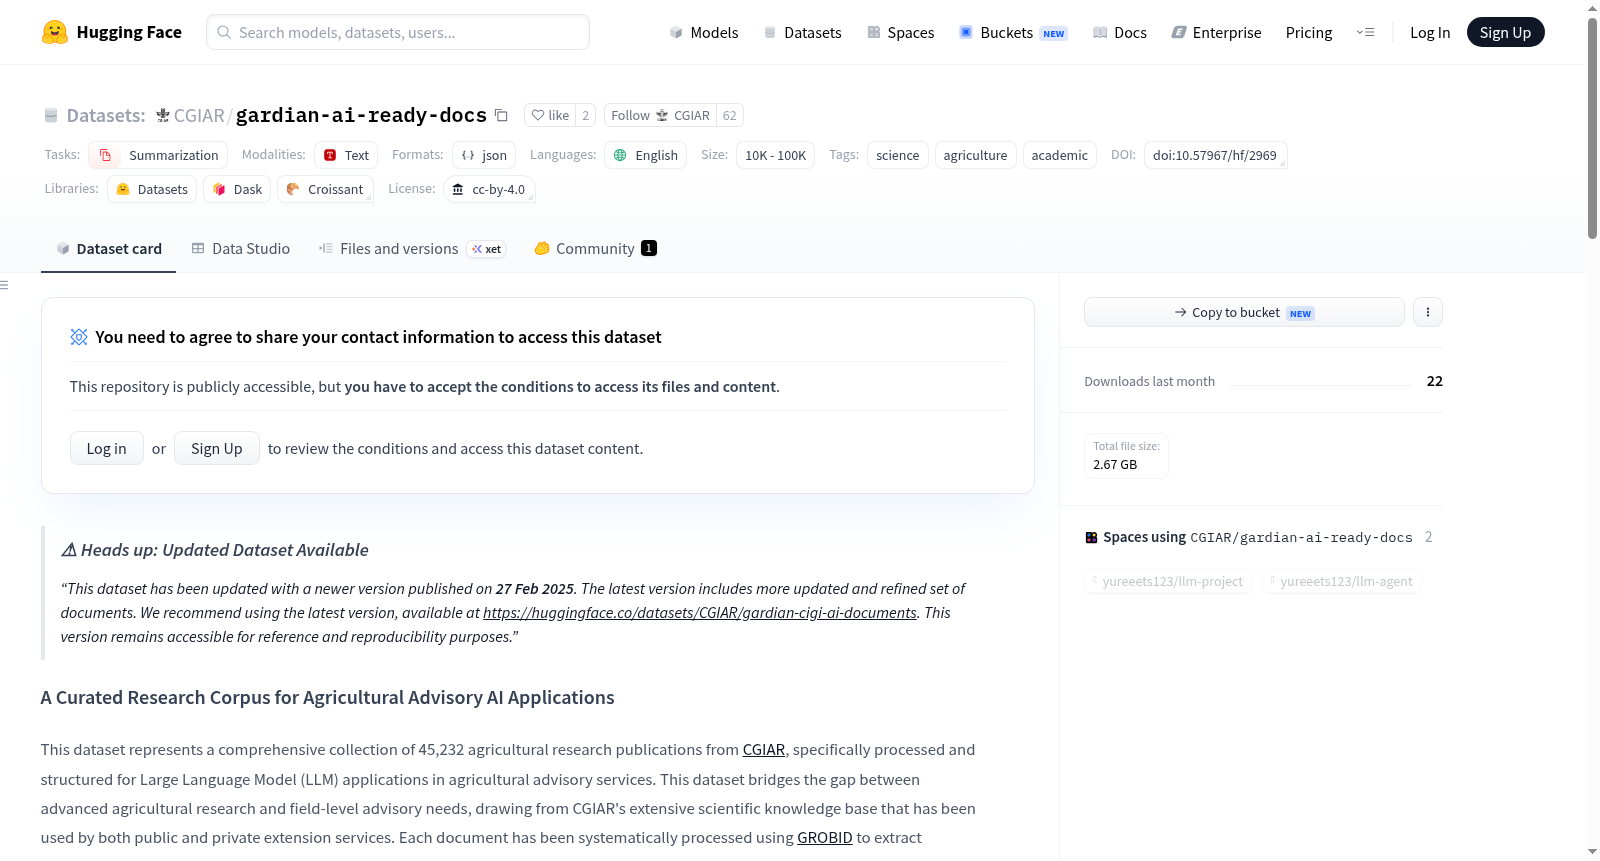Click Log In in the header
The height and width of the screenshot is (861, 1600).
(1430, 32)
